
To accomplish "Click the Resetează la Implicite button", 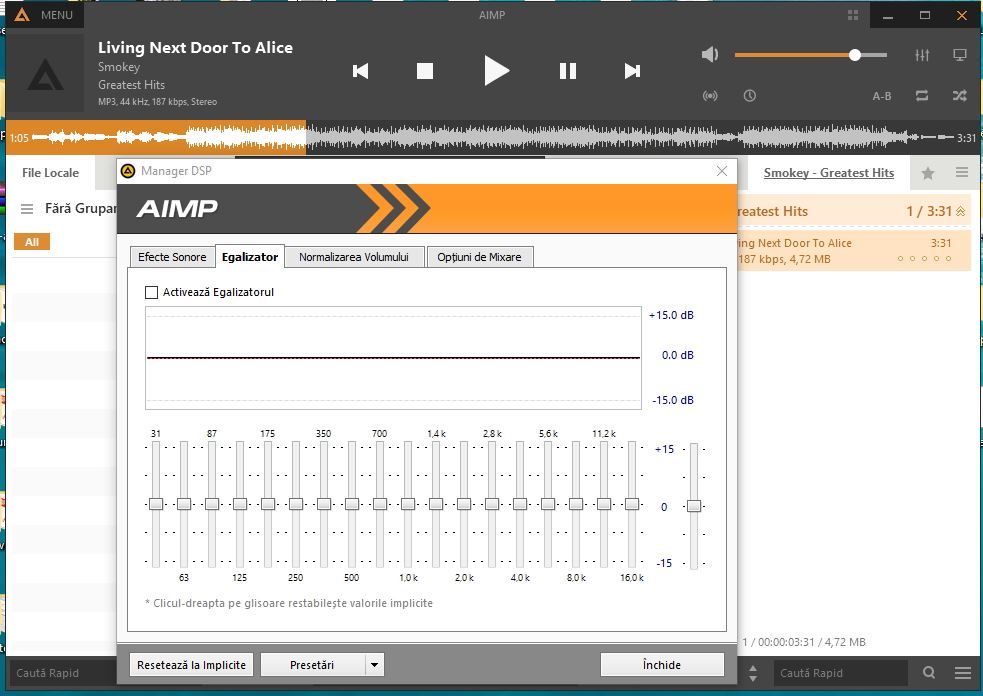I will 191,665.
